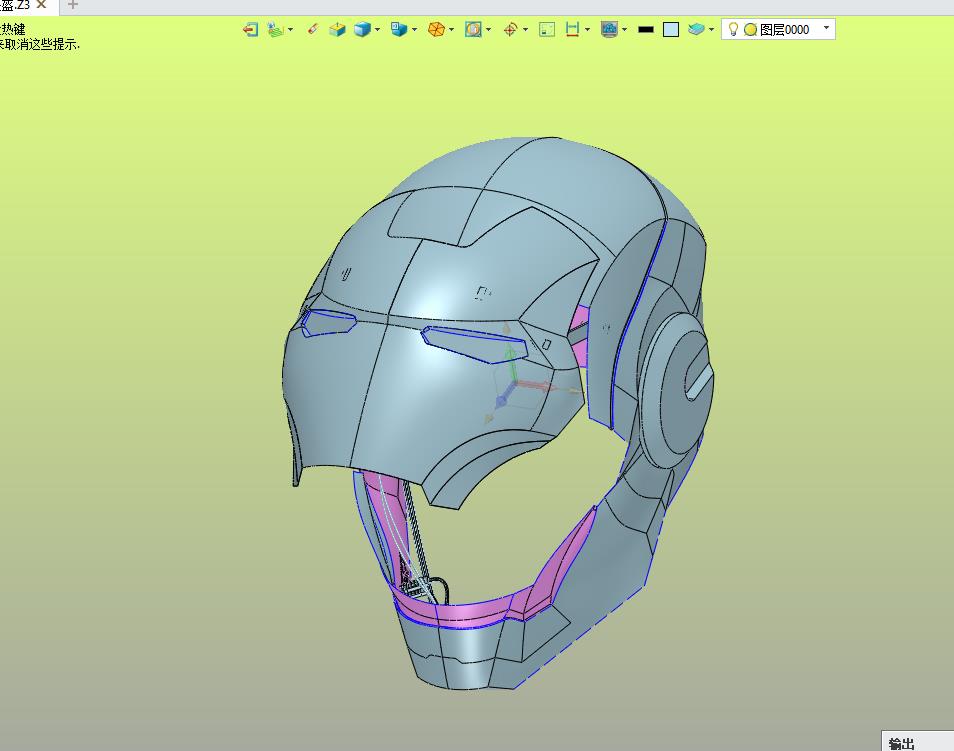Screen dimensions: 954x751
Task: Expand the orange polyhedron dropdown arrow
Action: [451, 29]
